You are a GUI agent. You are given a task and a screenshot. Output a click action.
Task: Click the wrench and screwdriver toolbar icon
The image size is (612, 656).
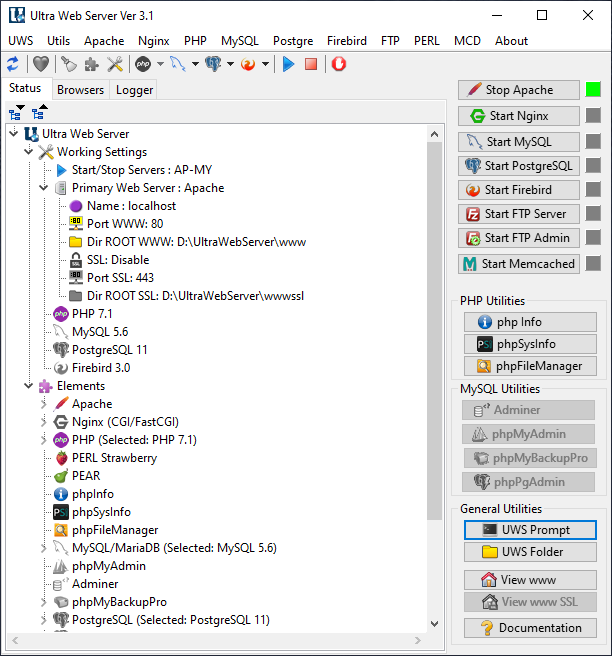click(x=115, y=64)
